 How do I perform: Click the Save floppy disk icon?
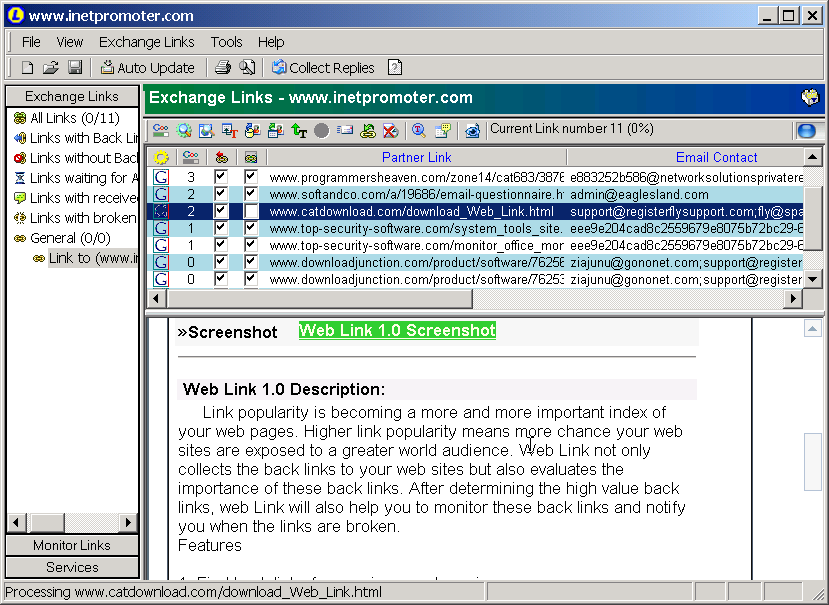pos(75,68)
